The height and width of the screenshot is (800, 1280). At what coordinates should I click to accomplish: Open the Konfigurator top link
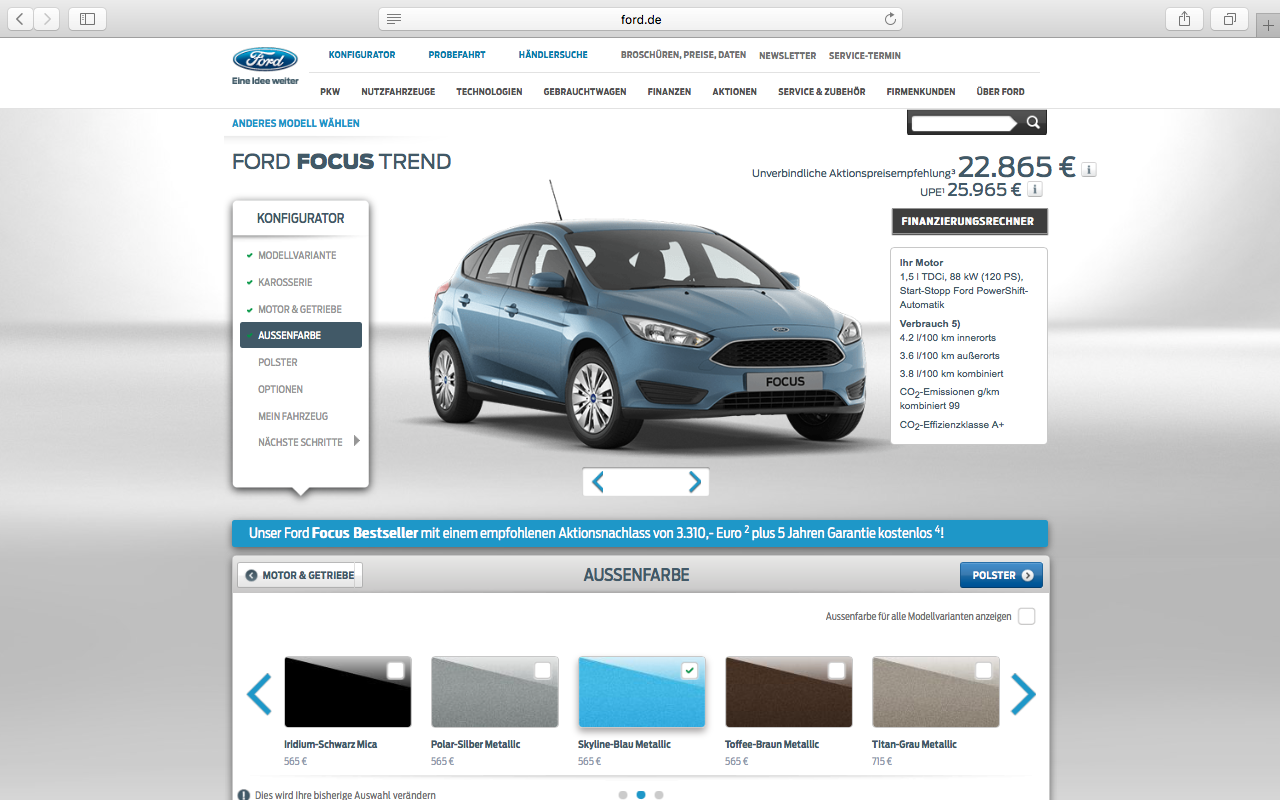click(x=362, y=55)
